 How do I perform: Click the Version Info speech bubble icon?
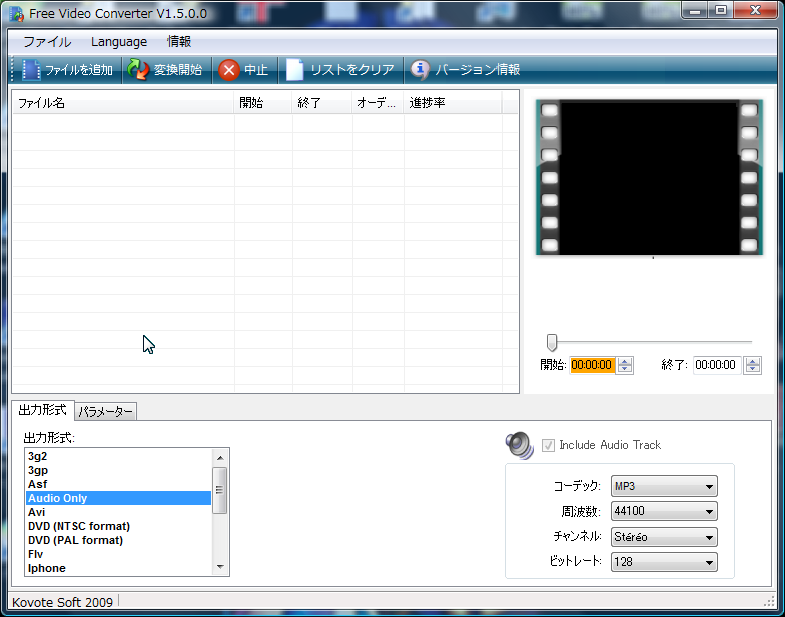pos(420,70)
